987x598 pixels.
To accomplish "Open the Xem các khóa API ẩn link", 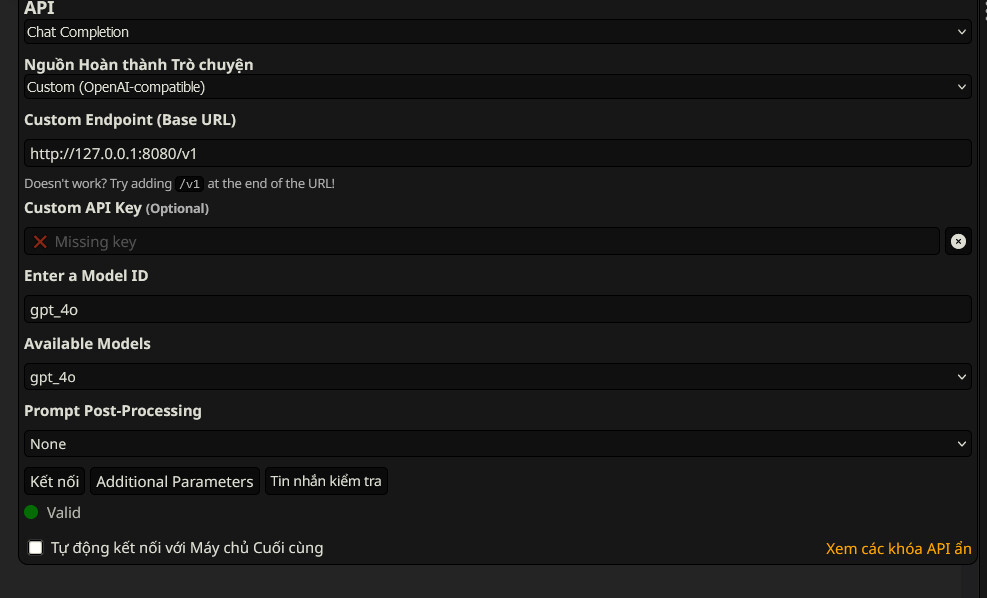I will click(x=898, y=548).
